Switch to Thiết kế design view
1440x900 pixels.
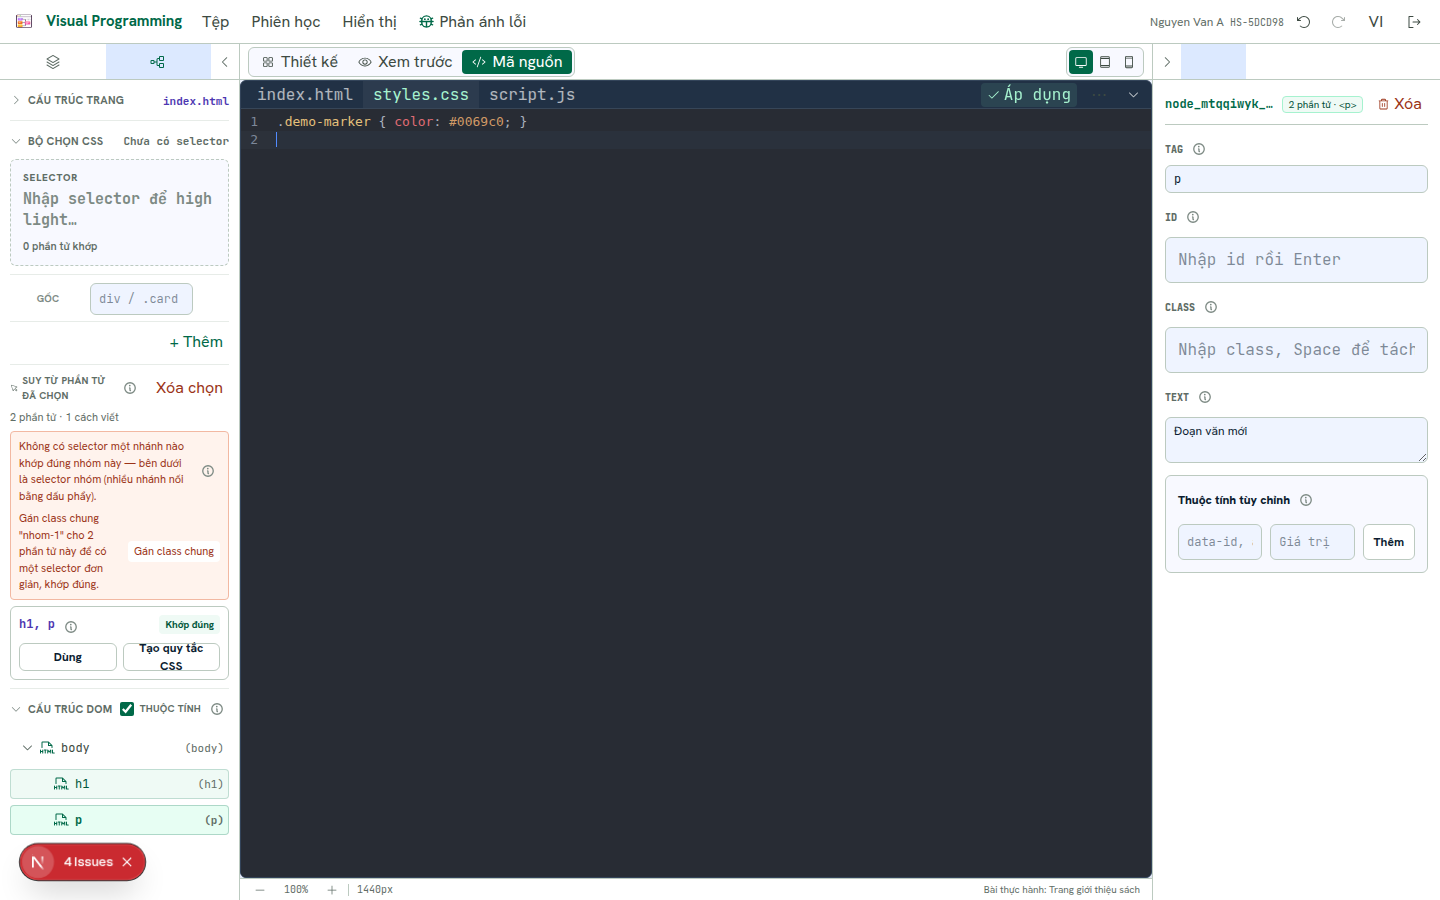(300, 62)
